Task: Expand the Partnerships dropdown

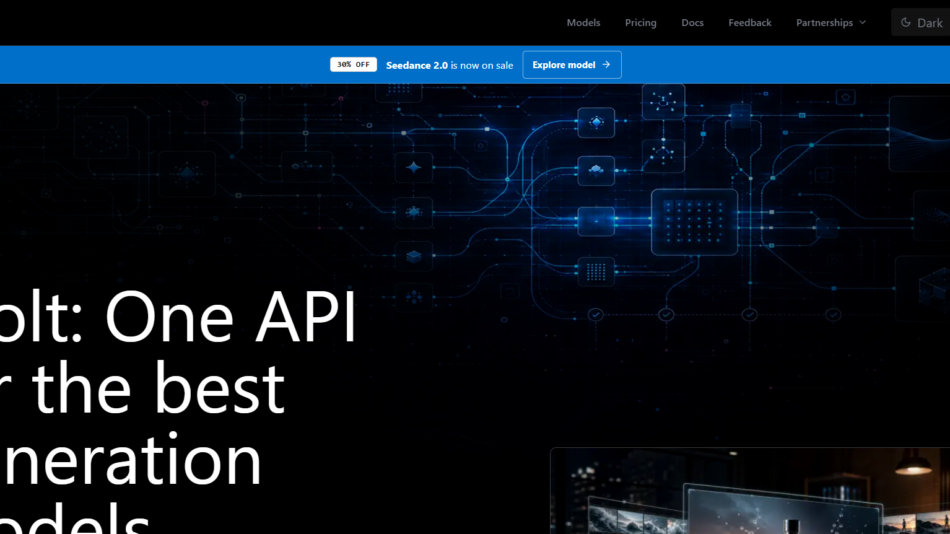Action: (831, 22)
